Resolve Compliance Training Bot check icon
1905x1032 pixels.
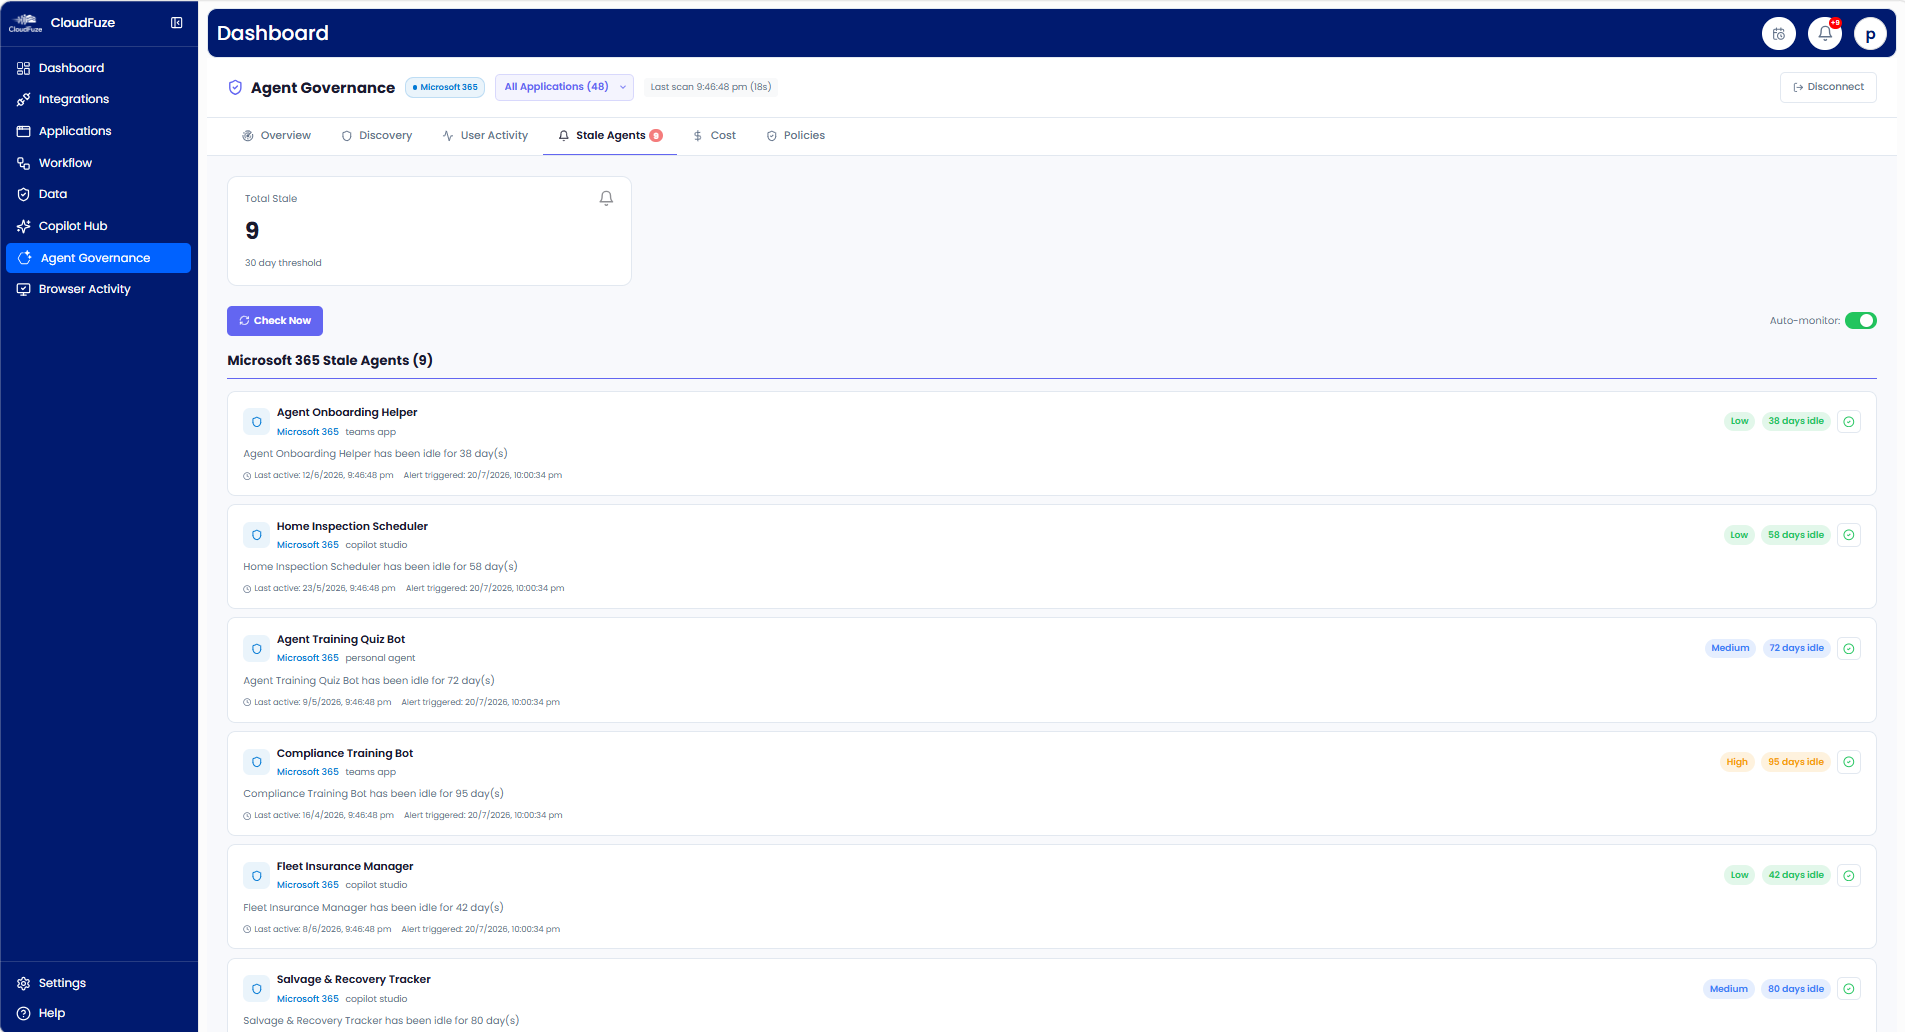[x=1849, y=762]
